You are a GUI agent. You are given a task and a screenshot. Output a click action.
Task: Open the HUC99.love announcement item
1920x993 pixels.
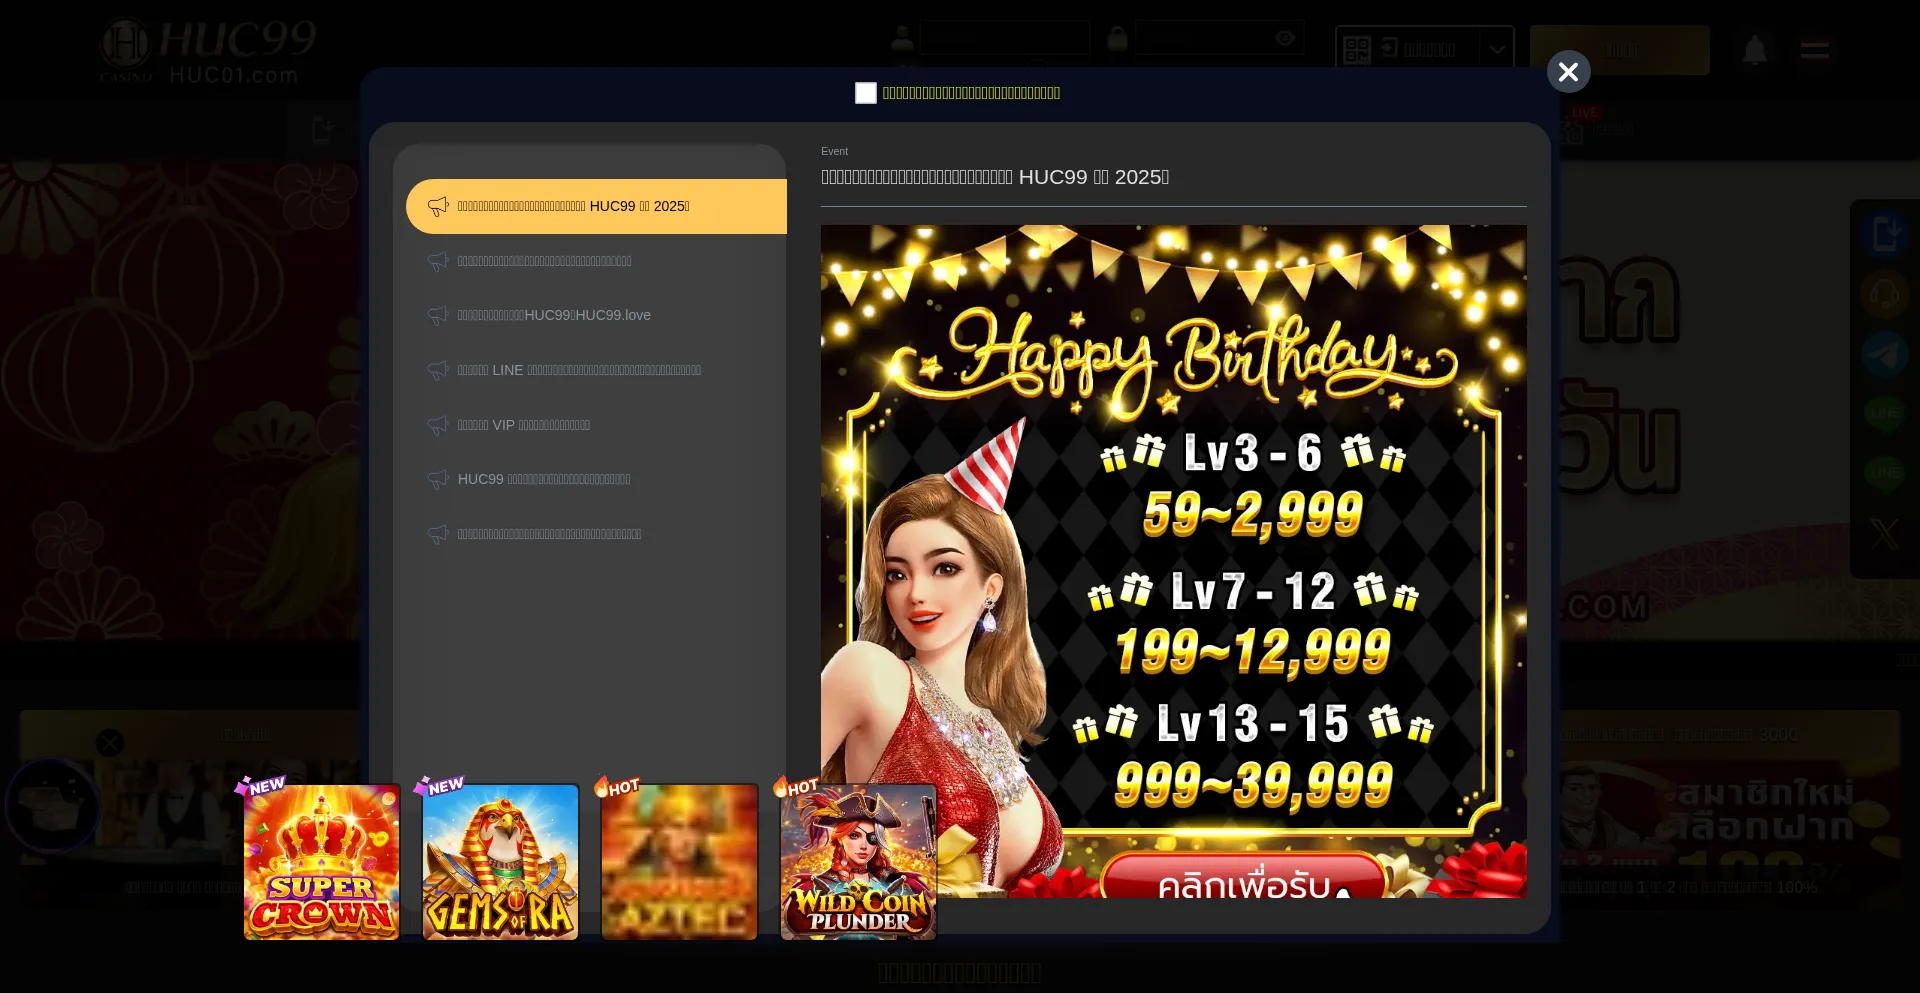click(x=554, y=315)
